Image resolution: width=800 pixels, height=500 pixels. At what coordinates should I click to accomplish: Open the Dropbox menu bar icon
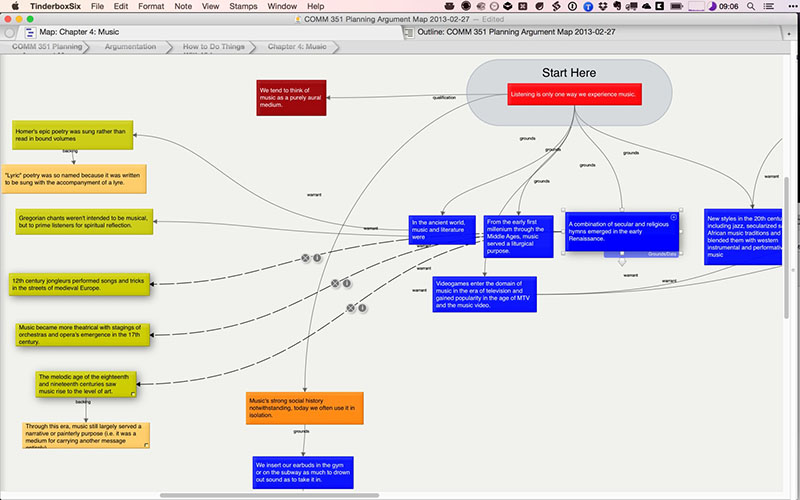point(603,6)
